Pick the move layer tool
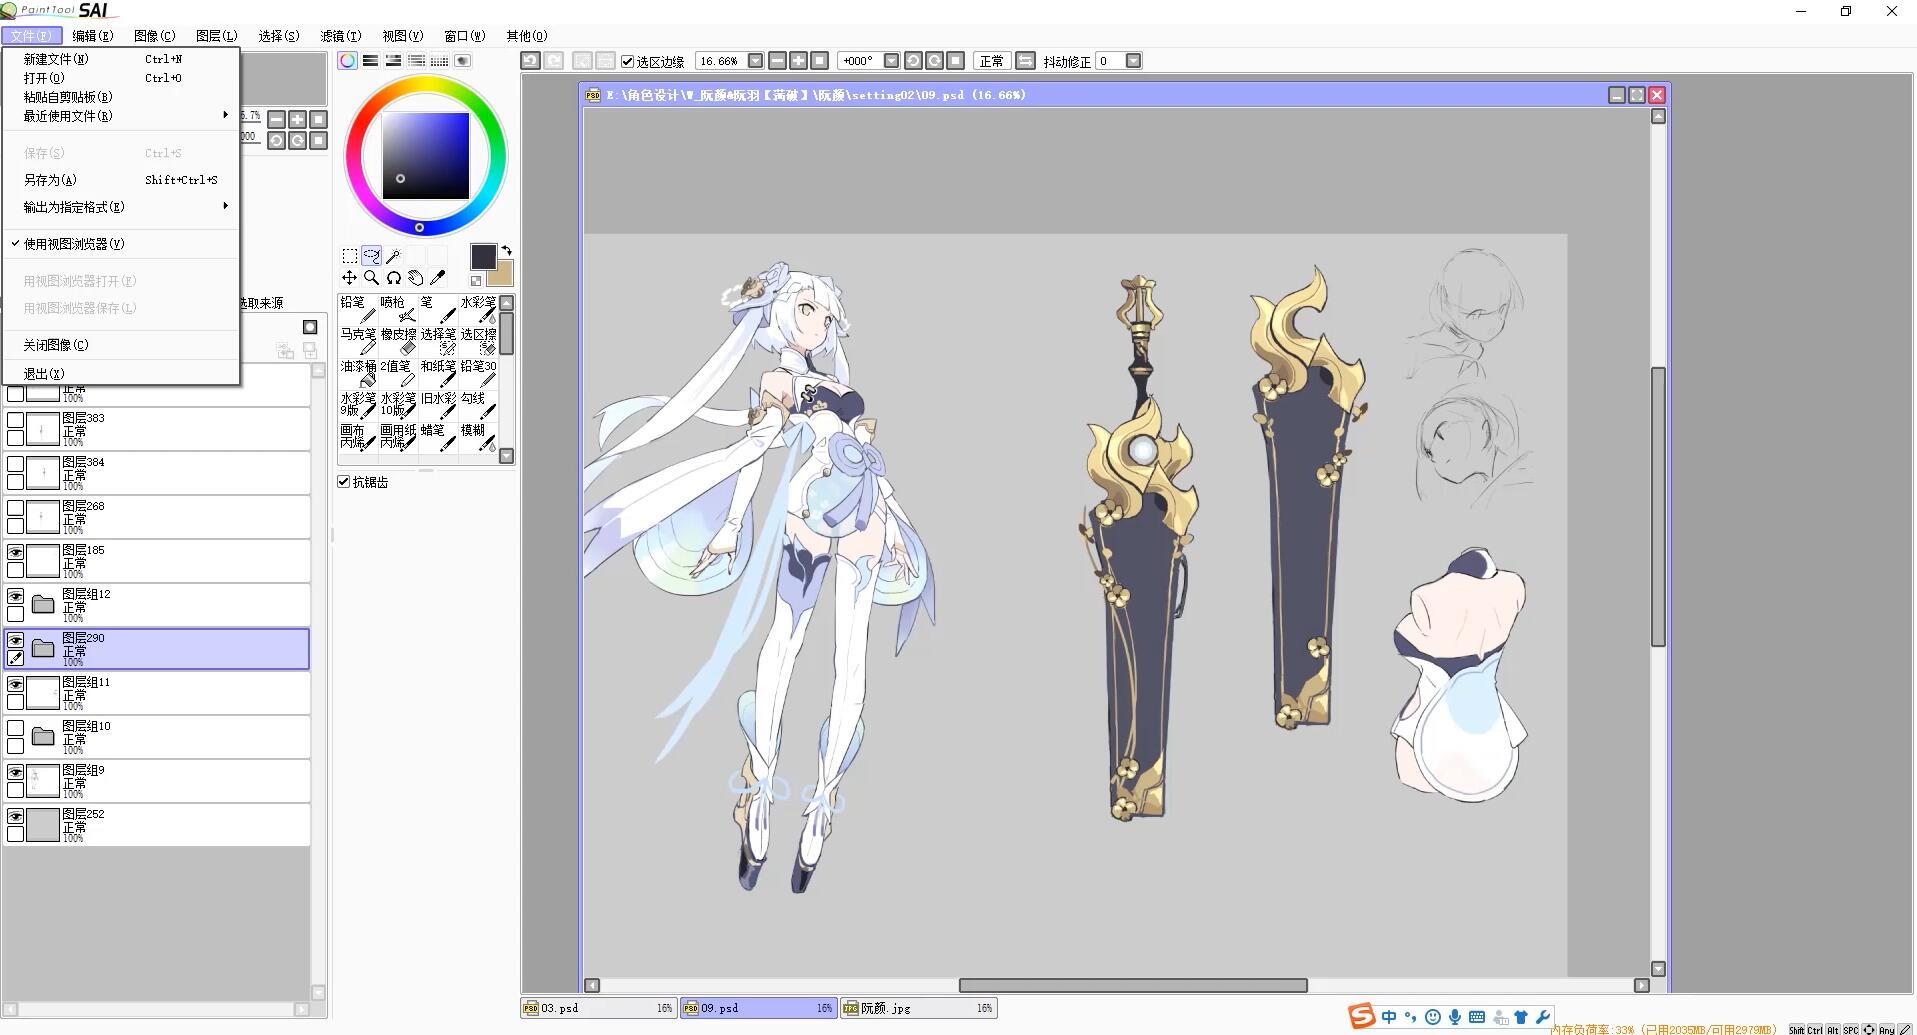The height and width of the screenshot is (1035, 1917). click(349, 278)
